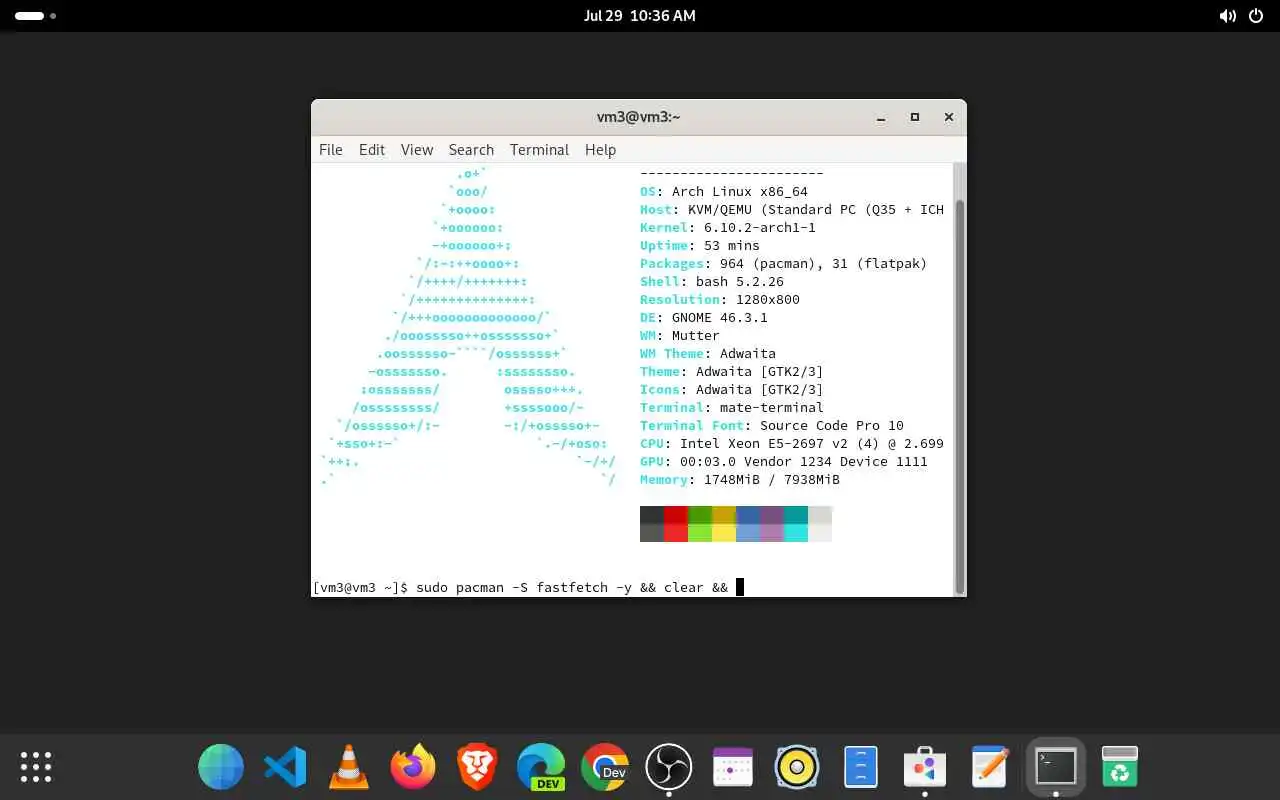Image resolution: width=1280 pixels, height=800 pixels.
Task: Open the green recycle trash icon
Action: [x=1120, y=767]
